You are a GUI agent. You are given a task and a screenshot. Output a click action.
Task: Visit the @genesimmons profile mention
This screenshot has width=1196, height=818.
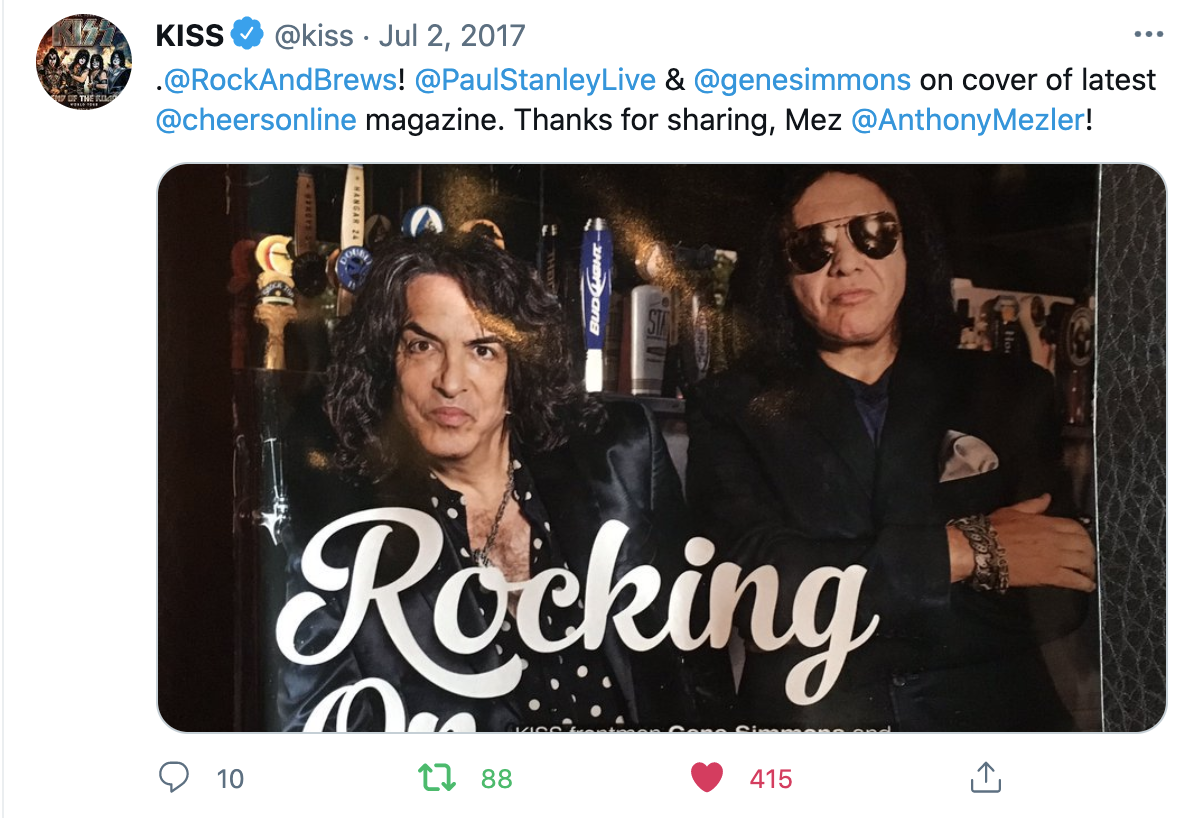pos(802,79)
